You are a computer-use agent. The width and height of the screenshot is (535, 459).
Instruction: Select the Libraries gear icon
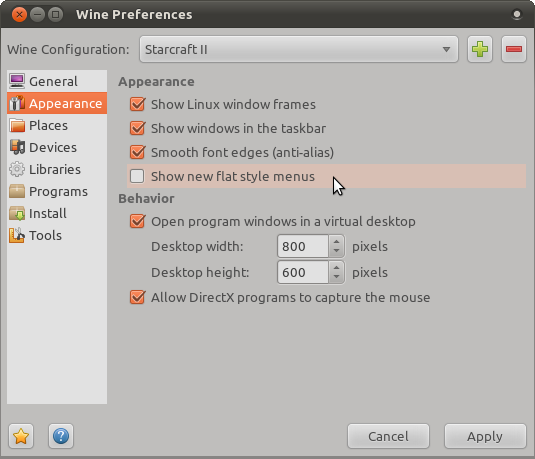click(x=17, y=169)
